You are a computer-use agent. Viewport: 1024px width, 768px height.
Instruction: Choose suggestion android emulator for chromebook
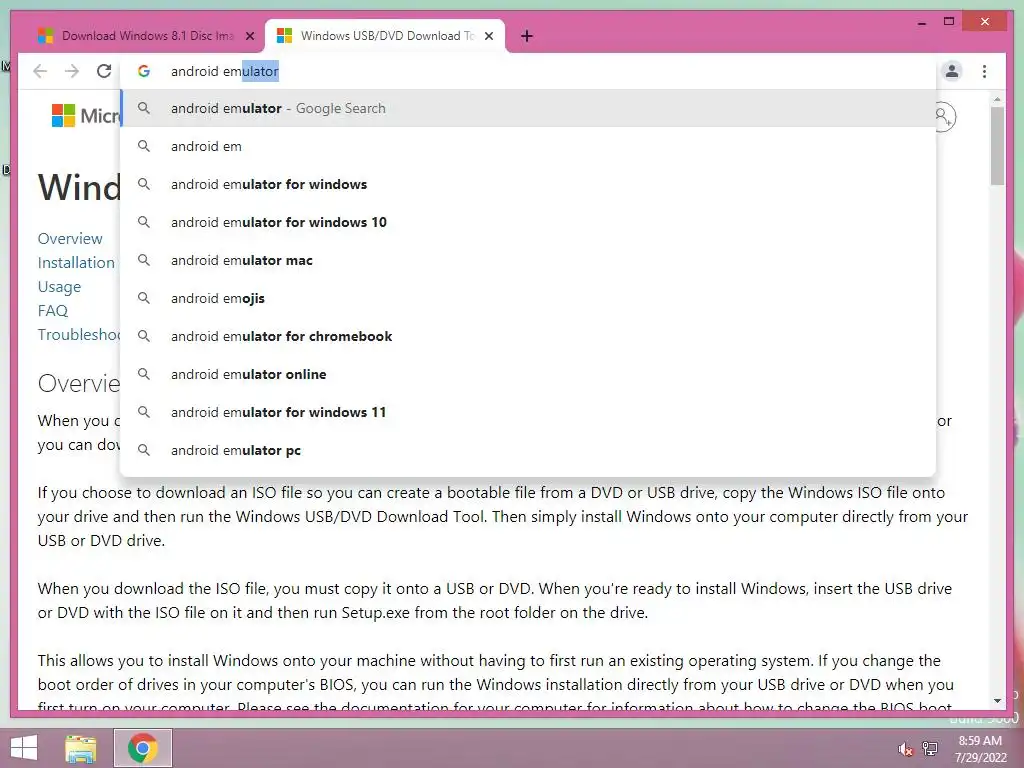tap(528, 336)
